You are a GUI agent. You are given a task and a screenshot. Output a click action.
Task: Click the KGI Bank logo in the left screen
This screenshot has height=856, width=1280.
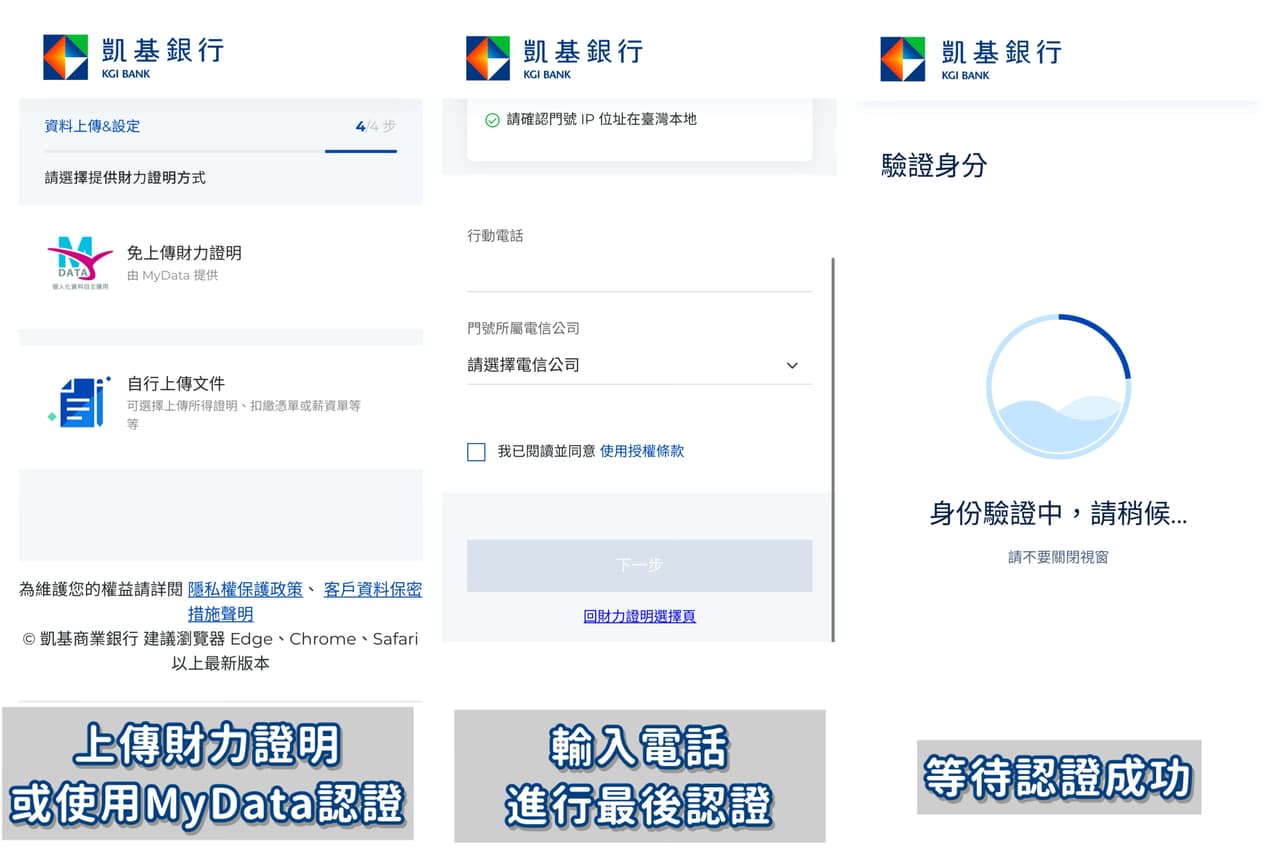[x=133, y=57]
